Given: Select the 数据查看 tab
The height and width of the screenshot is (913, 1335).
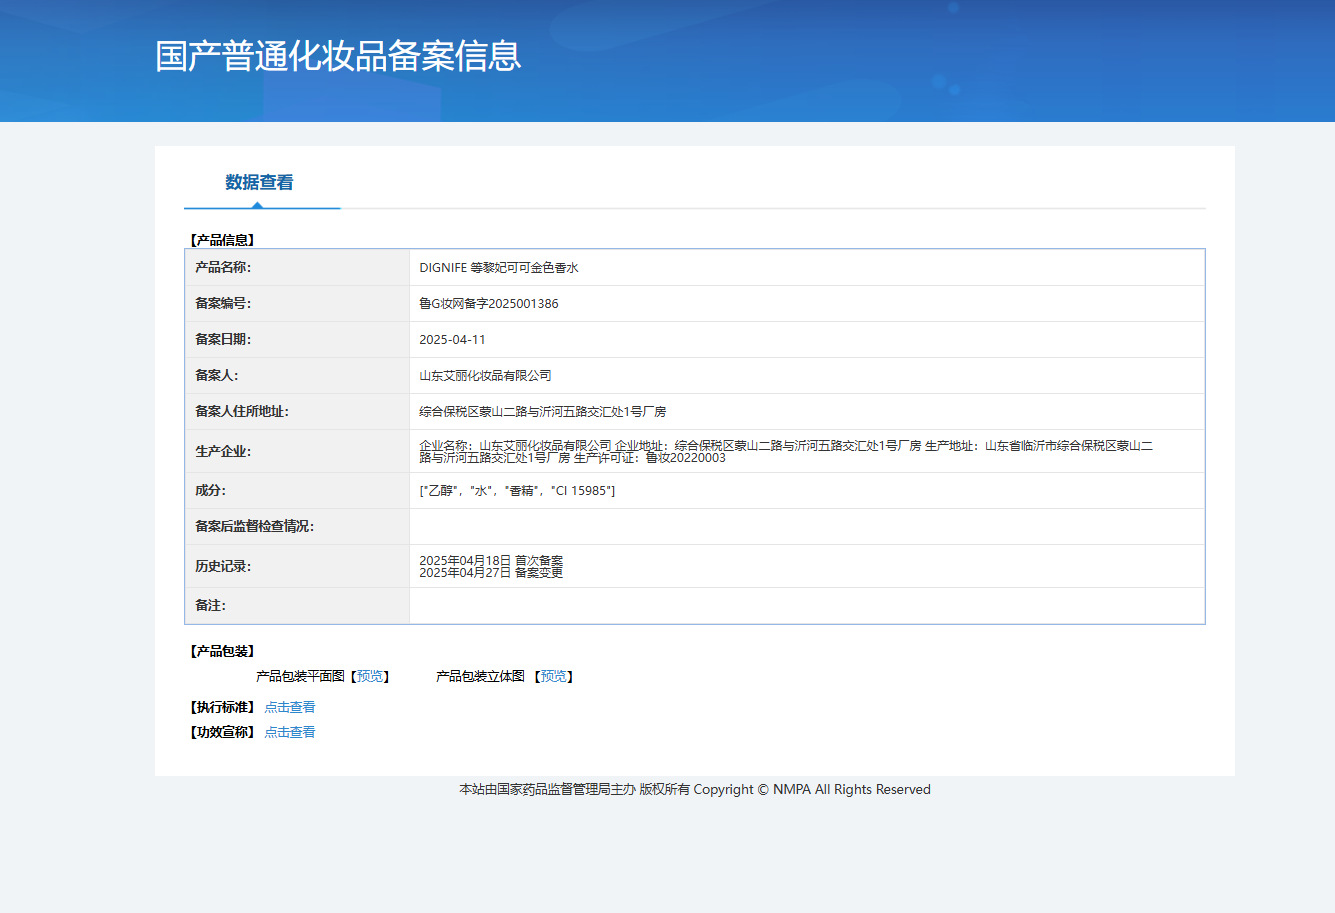Looking at the screenshot, I should tap(259, 182).
